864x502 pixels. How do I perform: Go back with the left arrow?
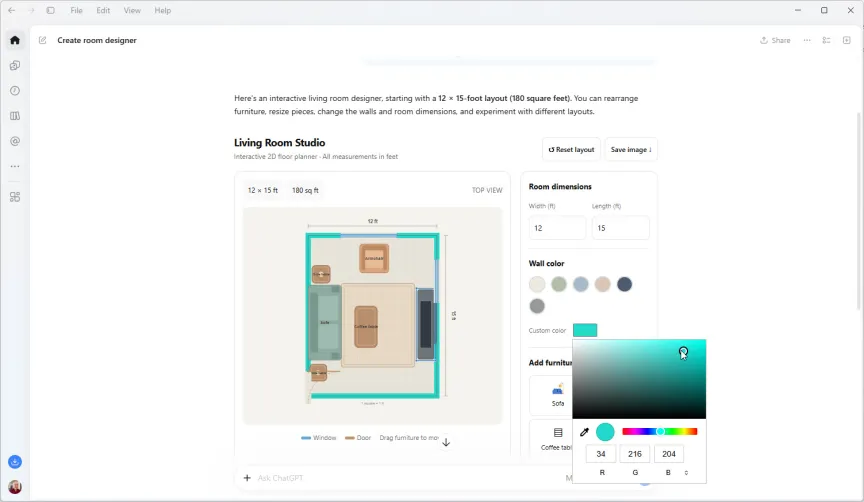(x=12, y=10)
